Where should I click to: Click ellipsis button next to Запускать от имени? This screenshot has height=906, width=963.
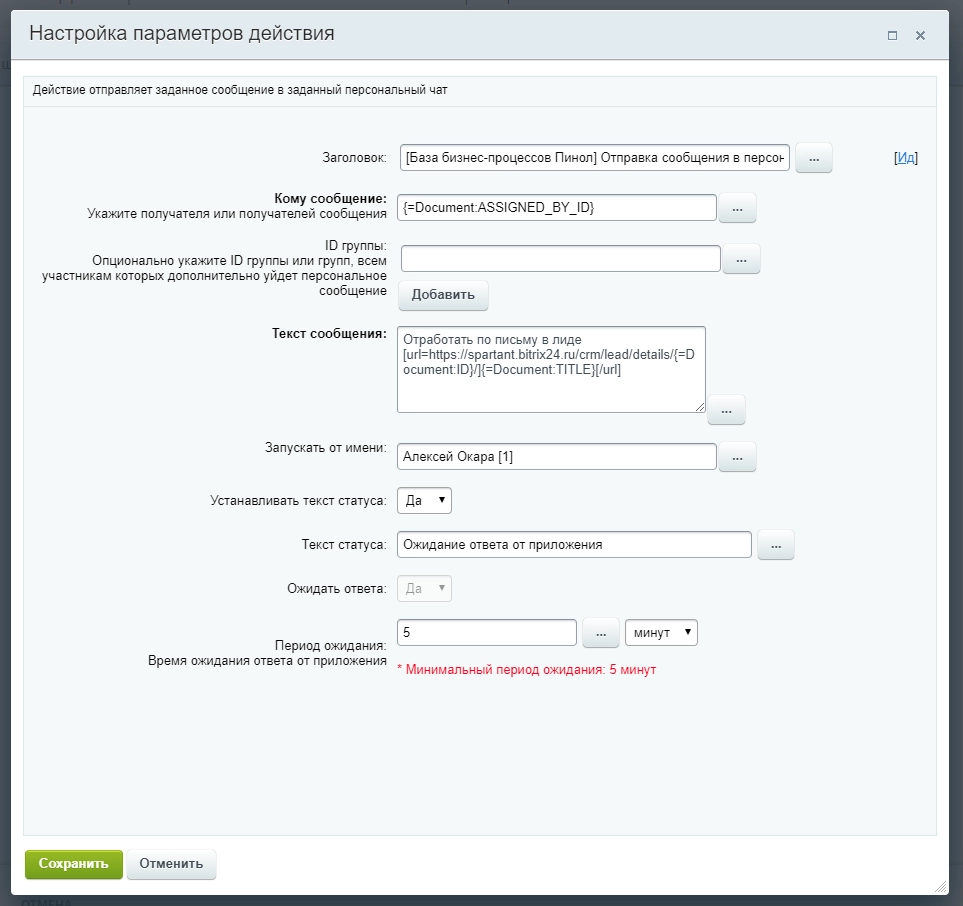(737, 457)
